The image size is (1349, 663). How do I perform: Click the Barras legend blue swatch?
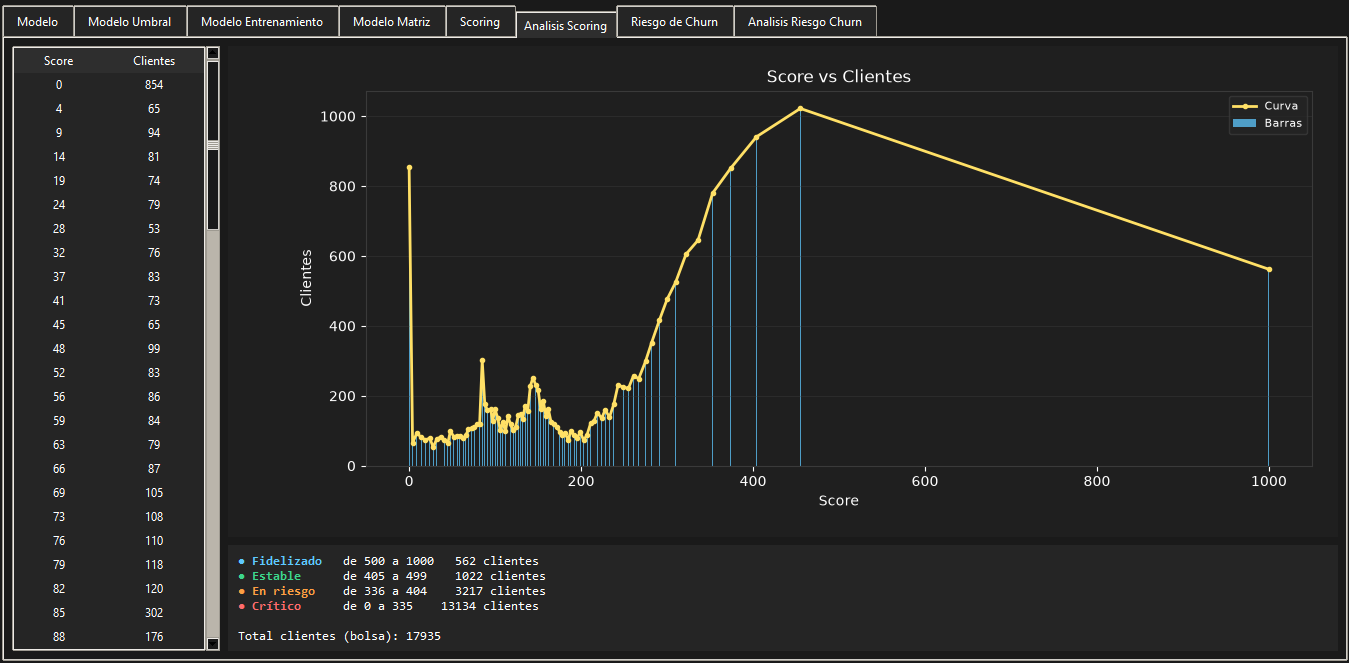pyautogui.click(x=1244, y=124)
